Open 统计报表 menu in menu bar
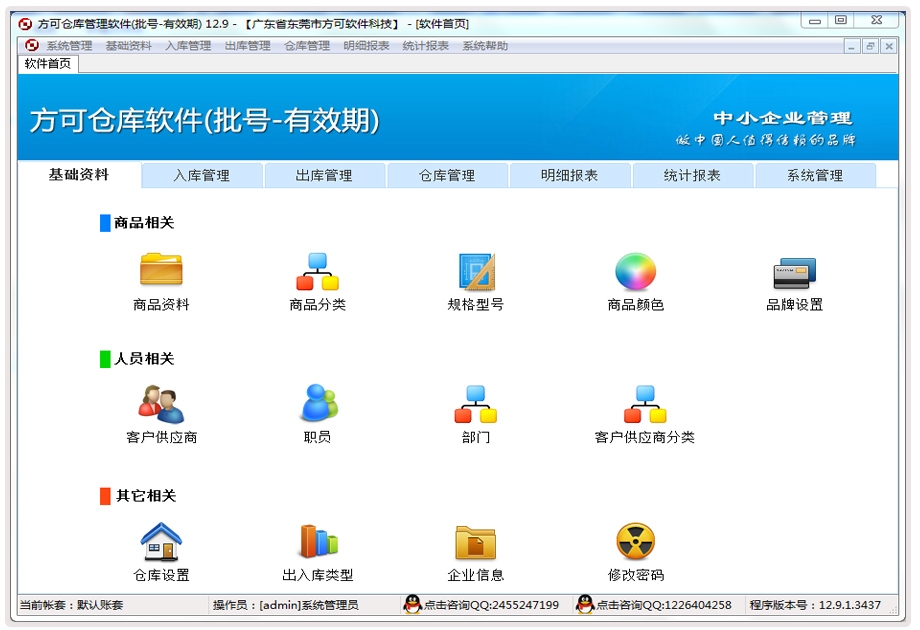The image size is (920, 630). coord(425,46)
